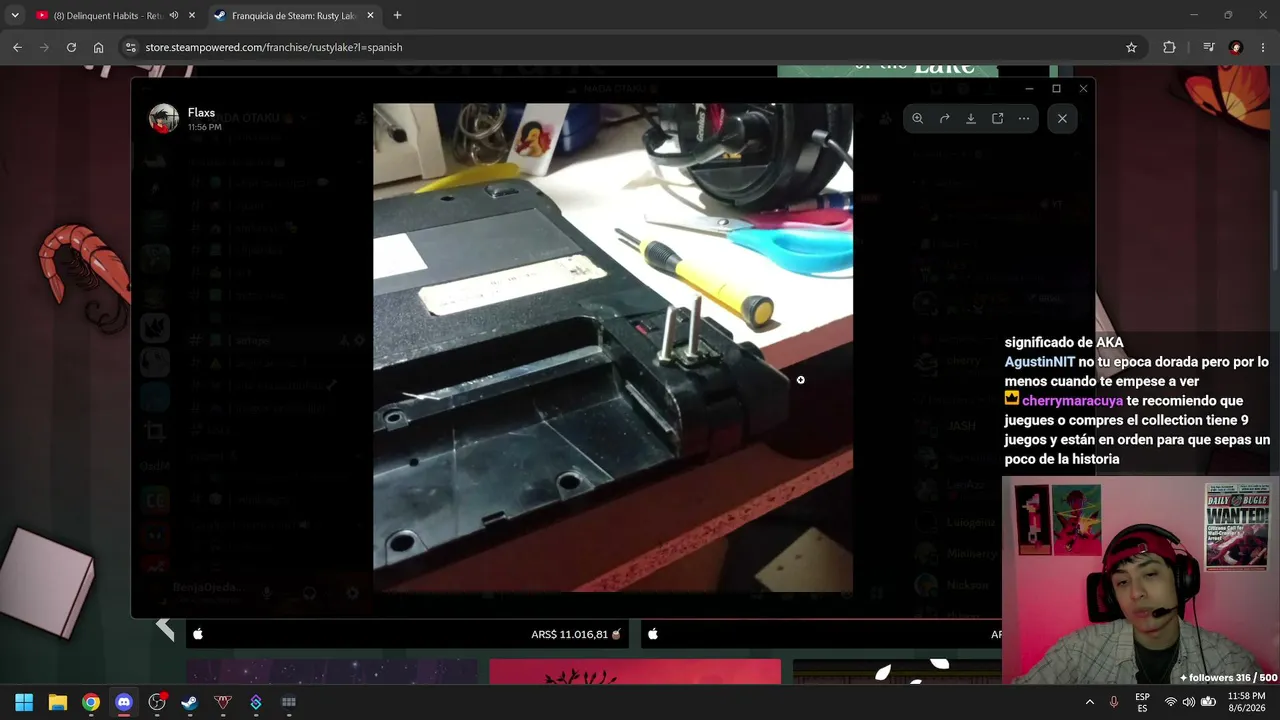Viewport: 1280px width, 720px height.
Task: Go back in Chrome
Action: [17, 47]
